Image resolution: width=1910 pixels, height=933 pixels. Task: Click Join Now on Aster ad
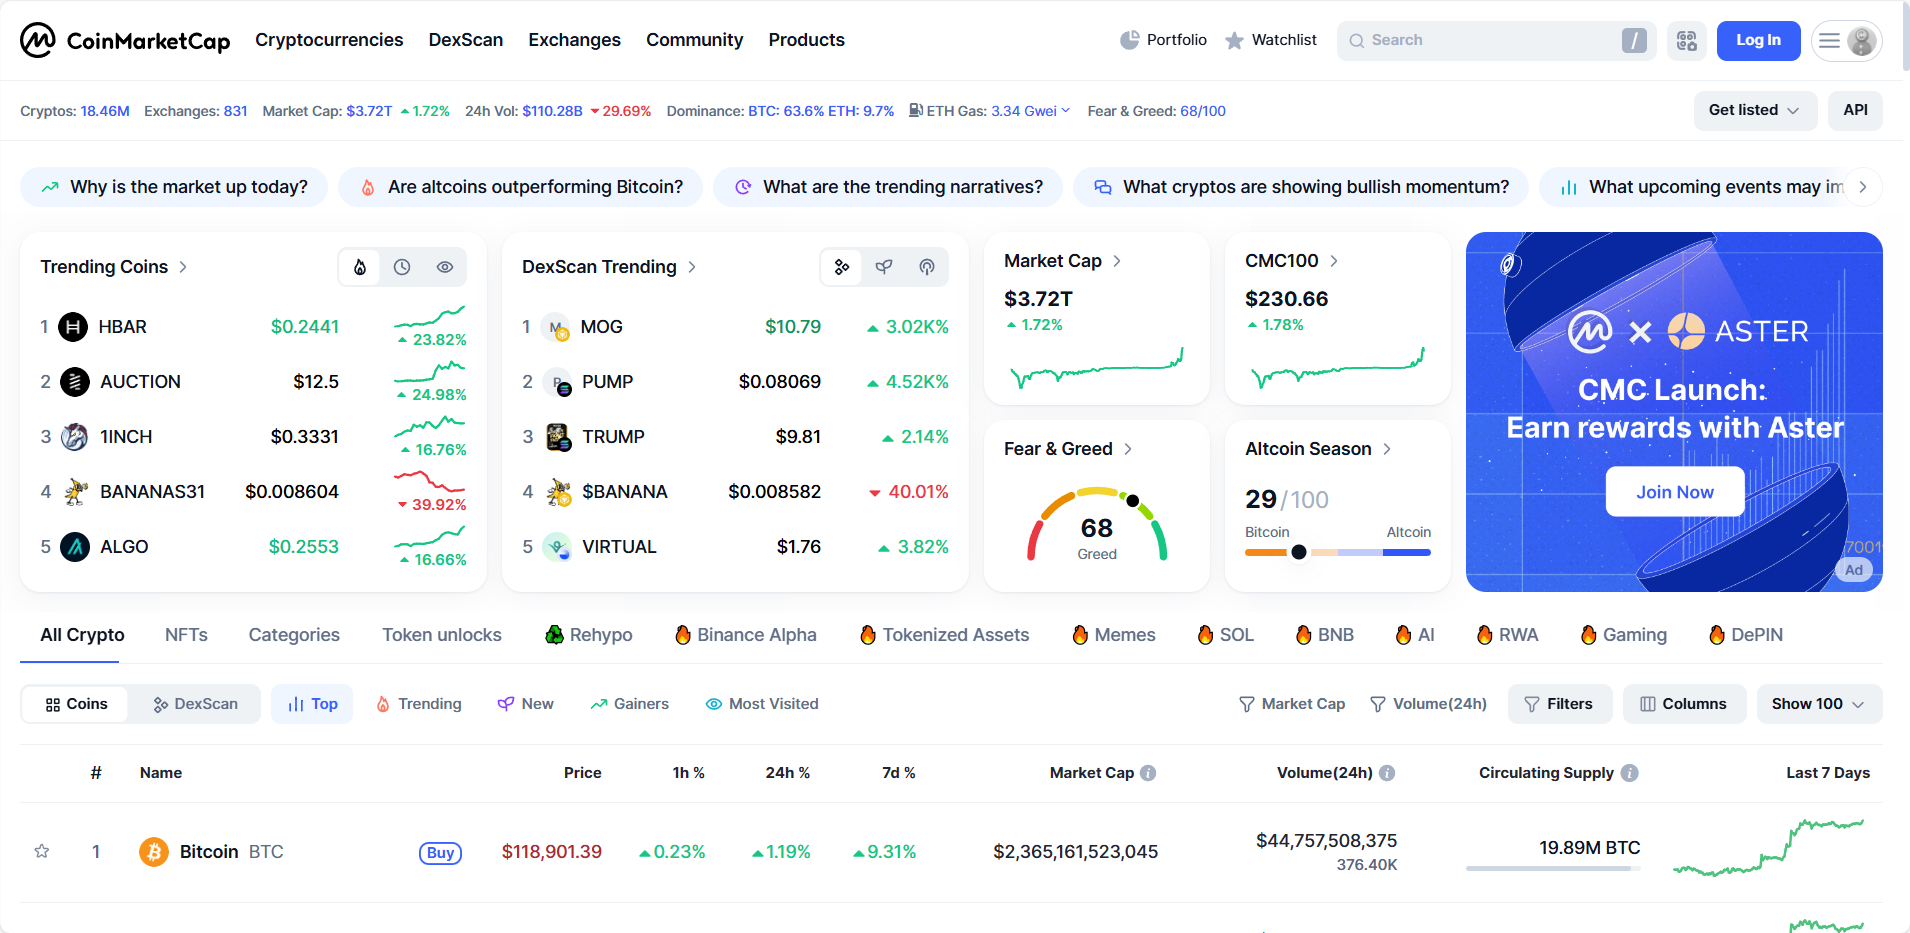pyautogui.click(x=1675, y=492)
